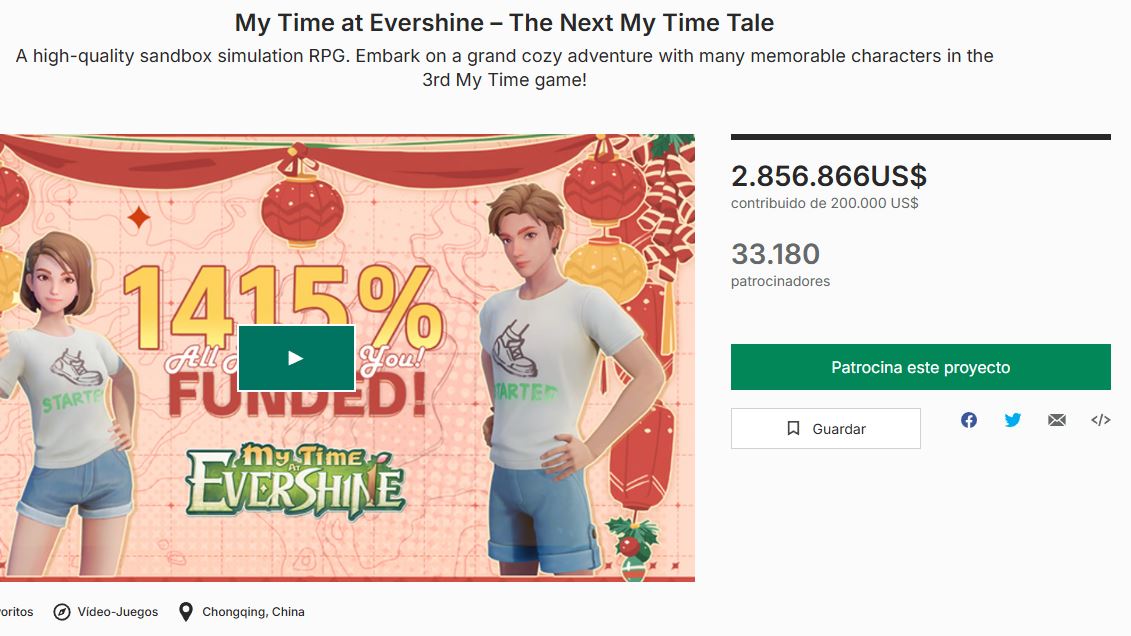Image resolution: width=1131 pixels, height=636 pixels.
Task: Click the 2.856.866US$ pledged amount
Action: [x=829, y=176]
